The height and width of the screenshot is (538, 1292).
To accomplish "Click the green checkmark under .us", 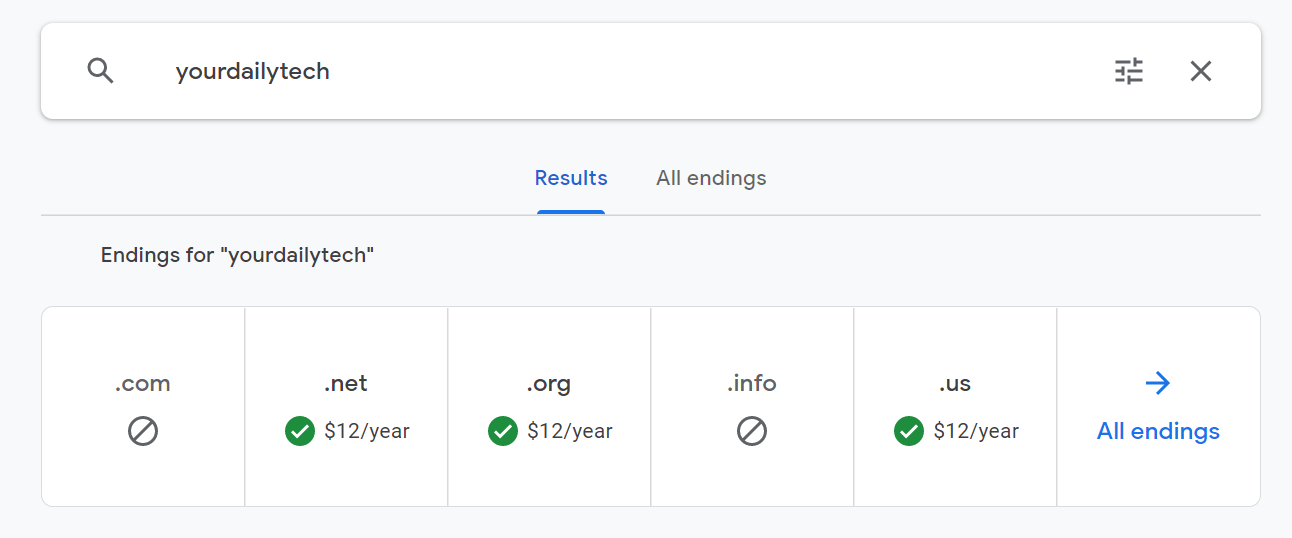I will pyautogui.click(x=909, y=432).
